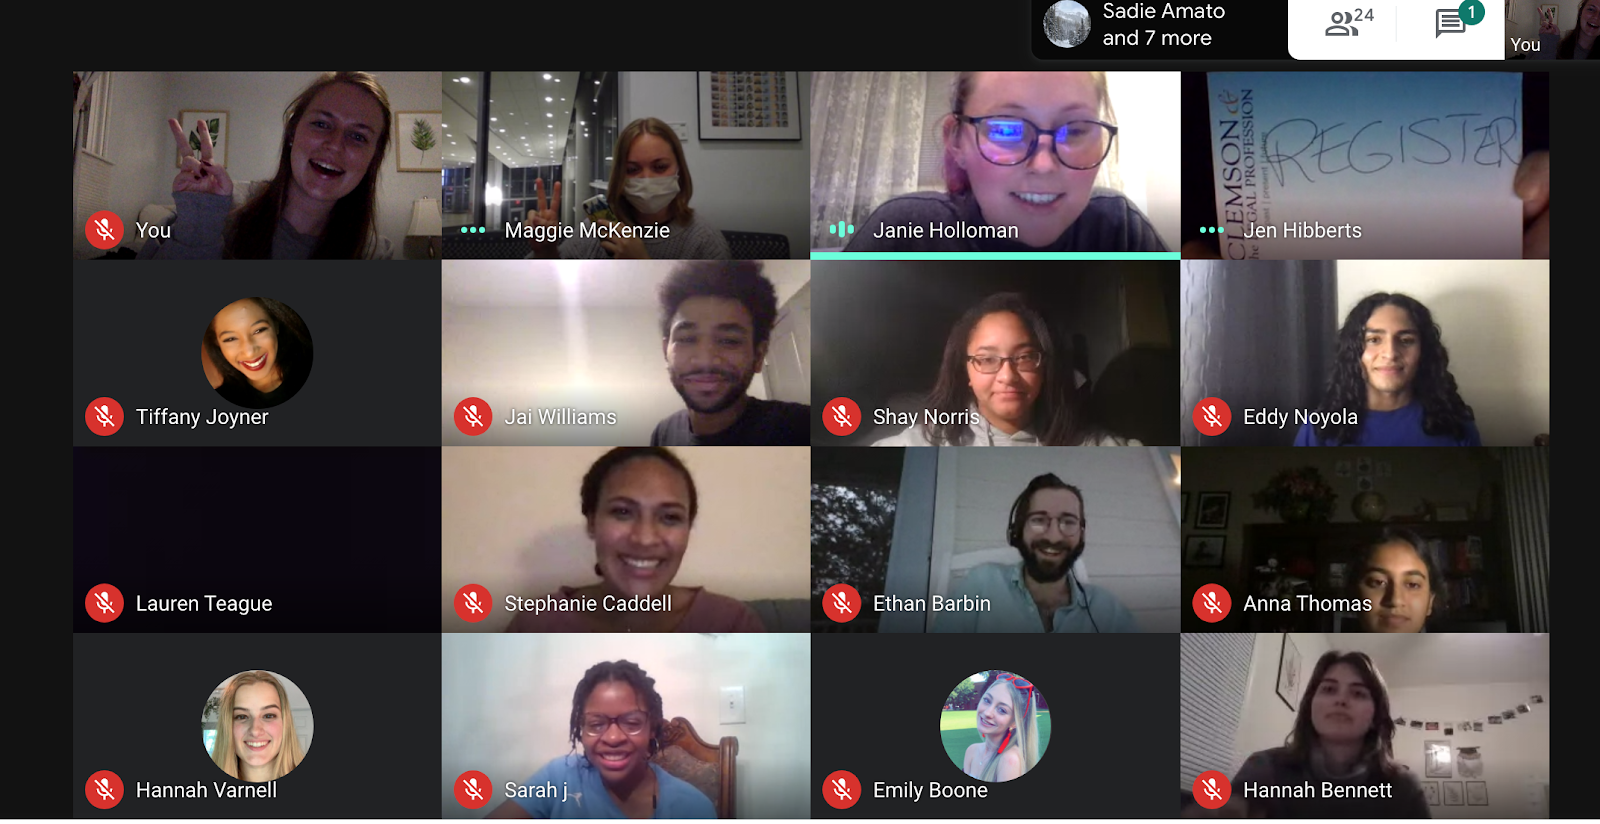1600x824 pixels.
Task: Select Eddy Noyola's video tile
Action: click(1365, 353)
